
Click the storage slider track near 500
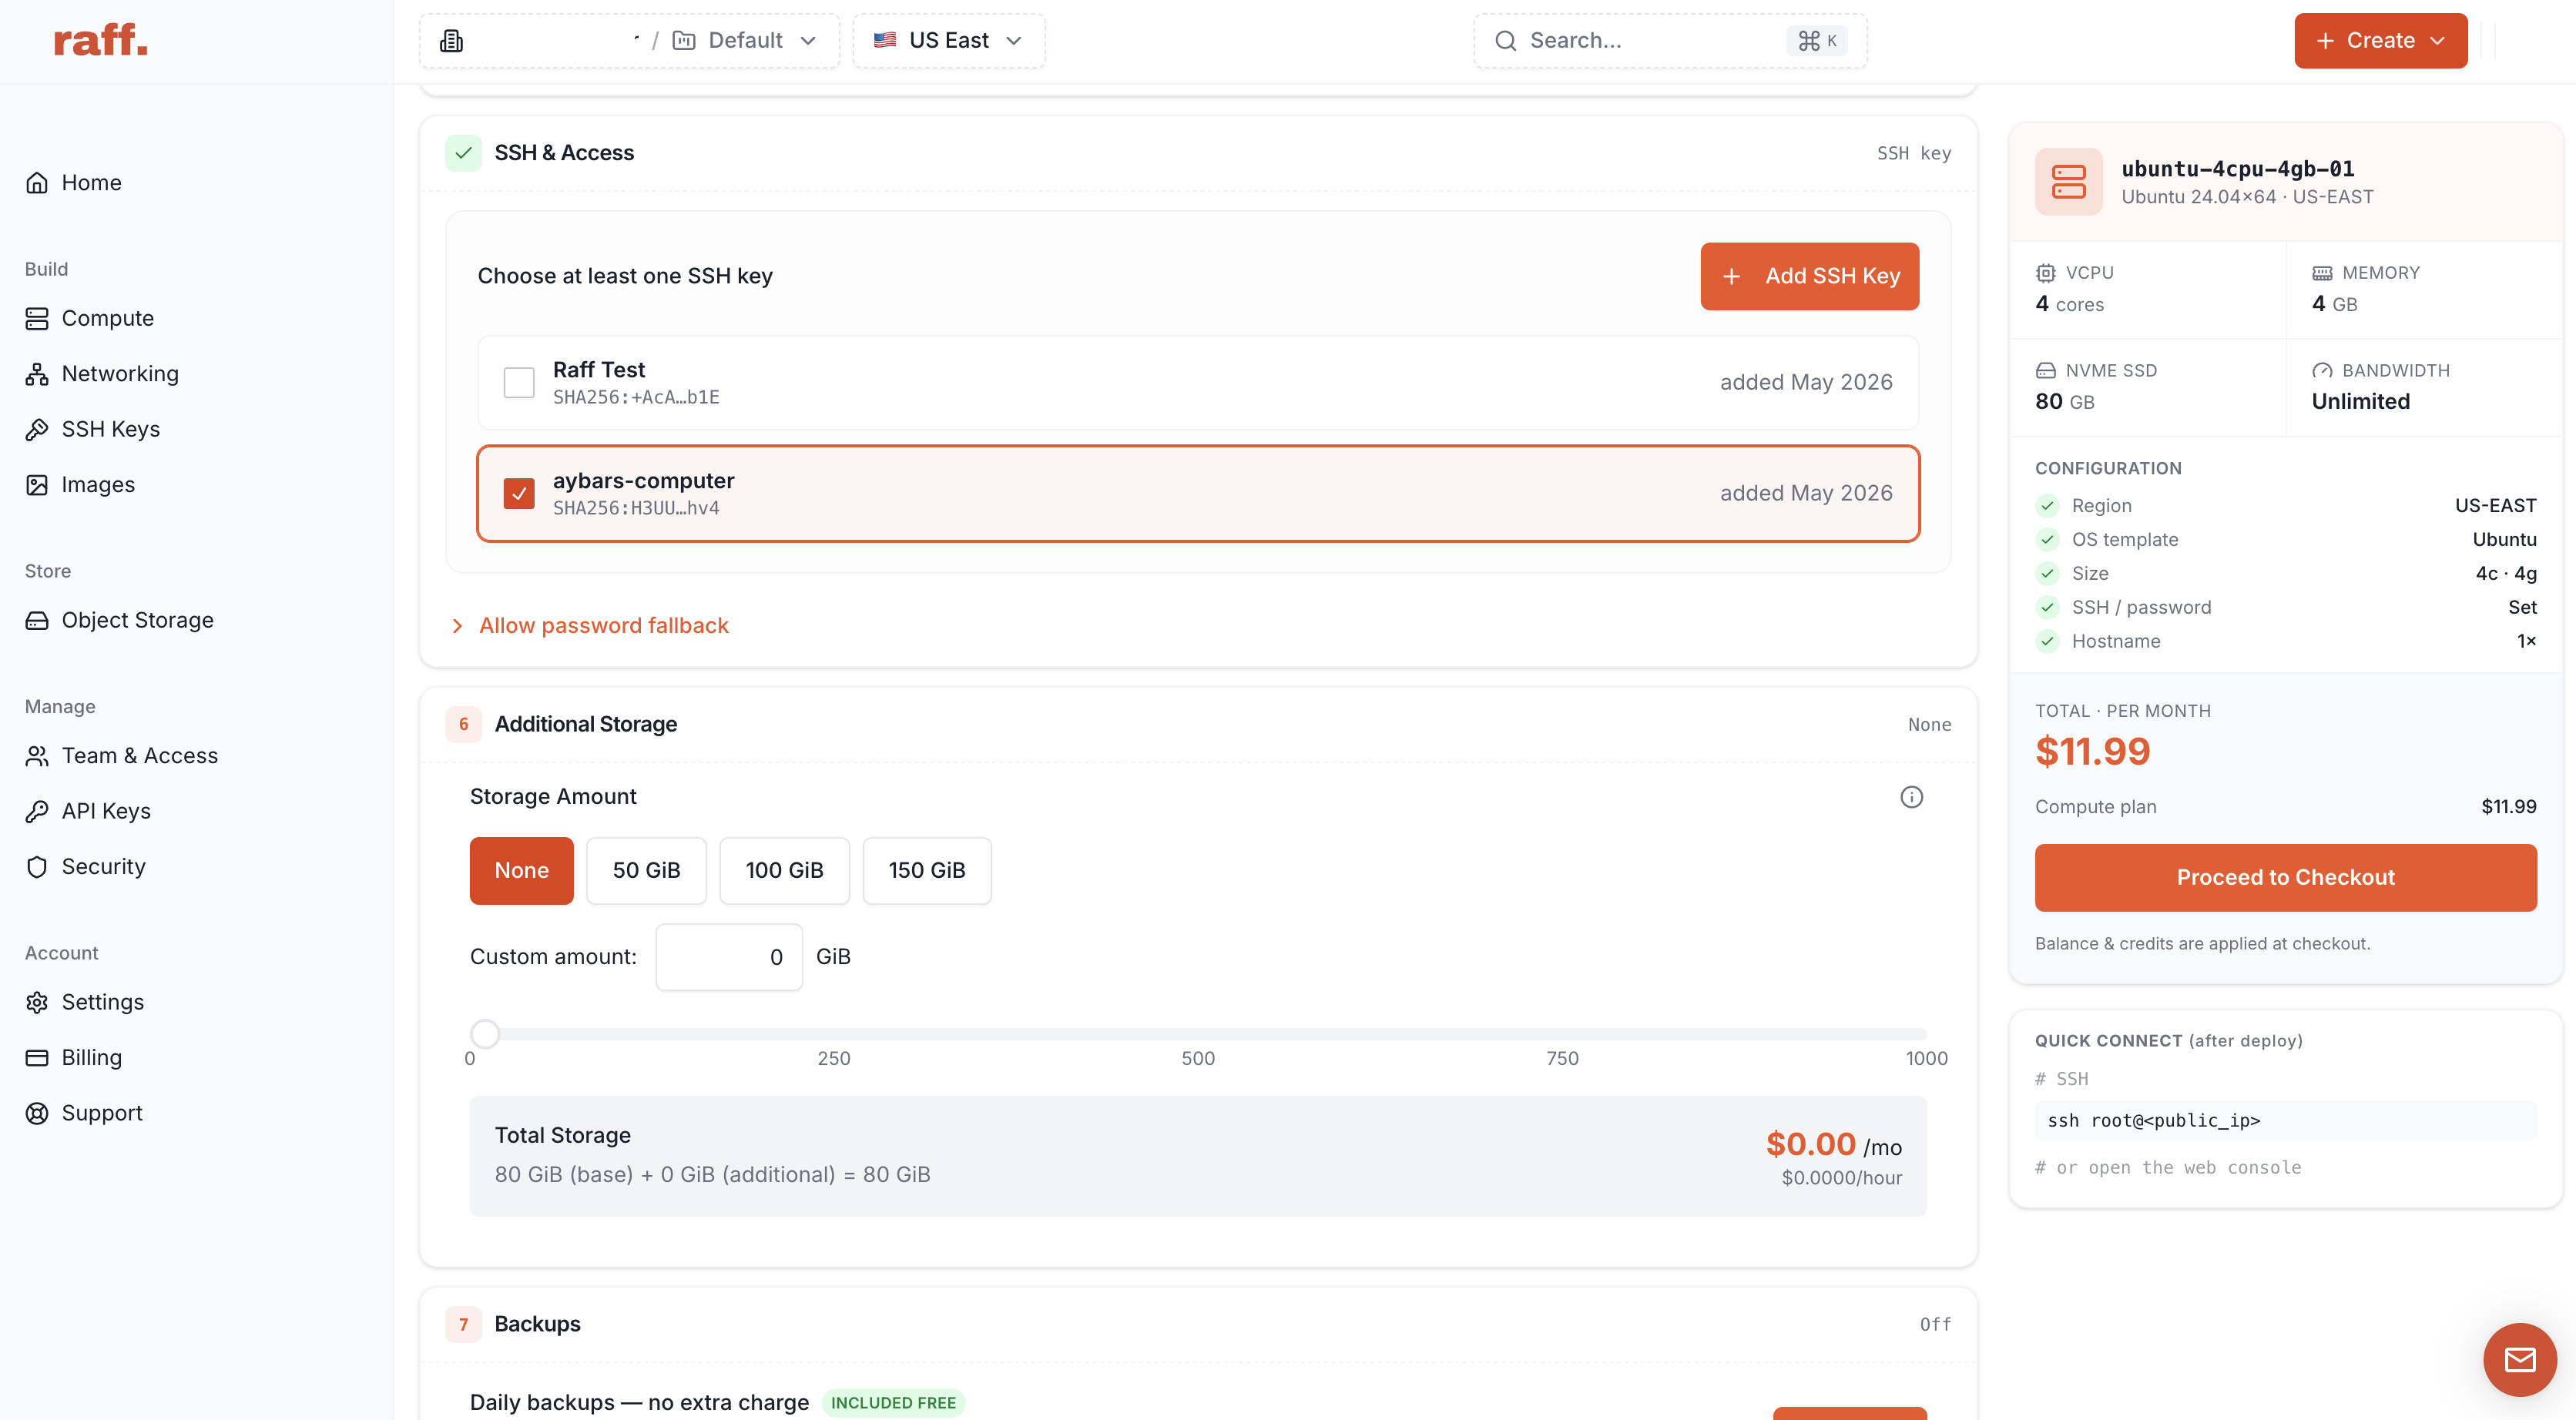coord(1198,1034)
